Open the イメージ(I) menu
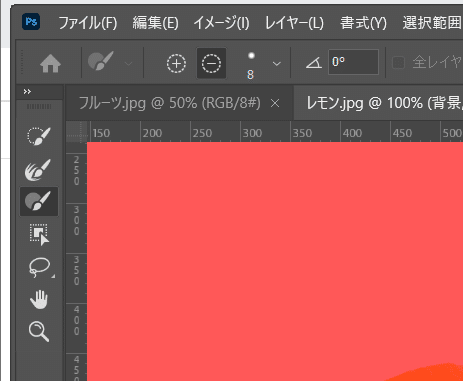Screen dimensions: 463x381 [222, 23]
